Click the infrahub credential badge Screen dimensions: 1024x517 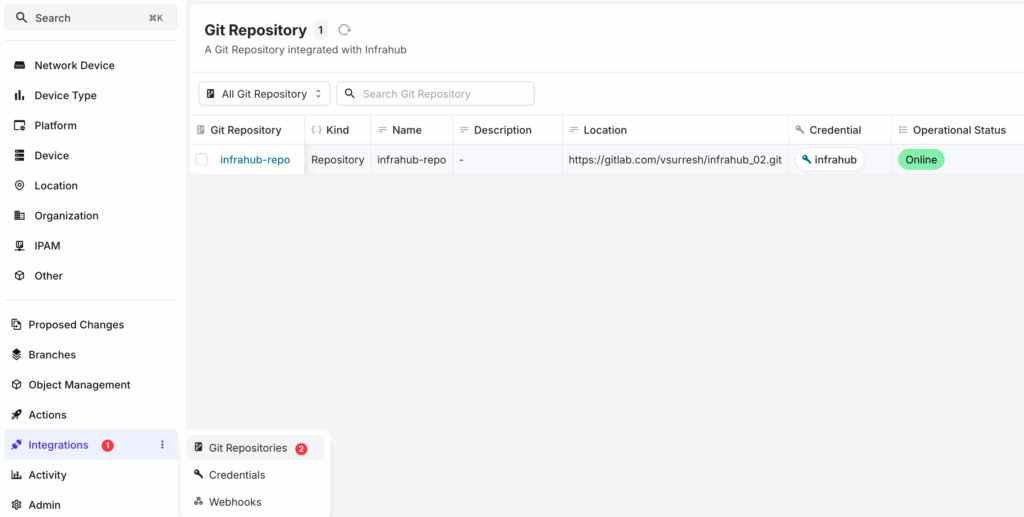coord(829,159)
